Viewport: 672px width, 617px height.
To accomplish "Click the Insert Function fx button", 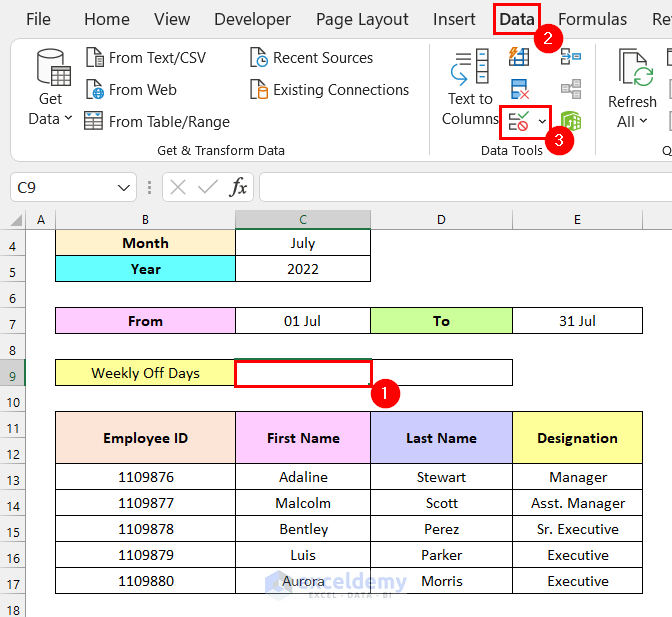I will pos(238,187).
